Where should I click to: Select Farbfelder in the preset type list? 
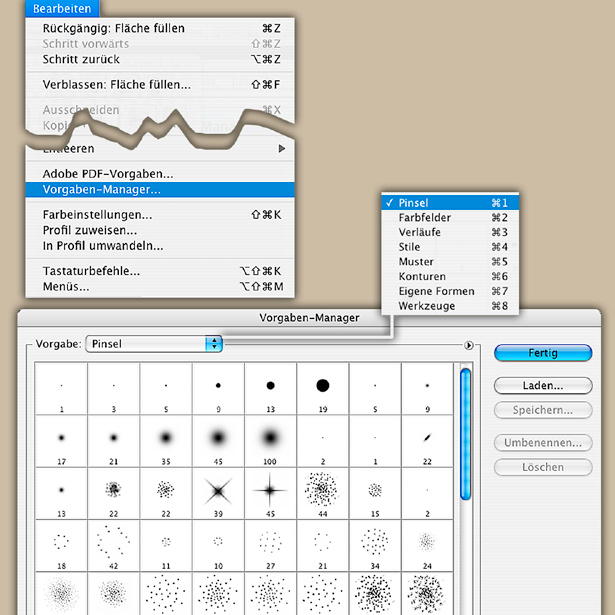click(450, 217)
